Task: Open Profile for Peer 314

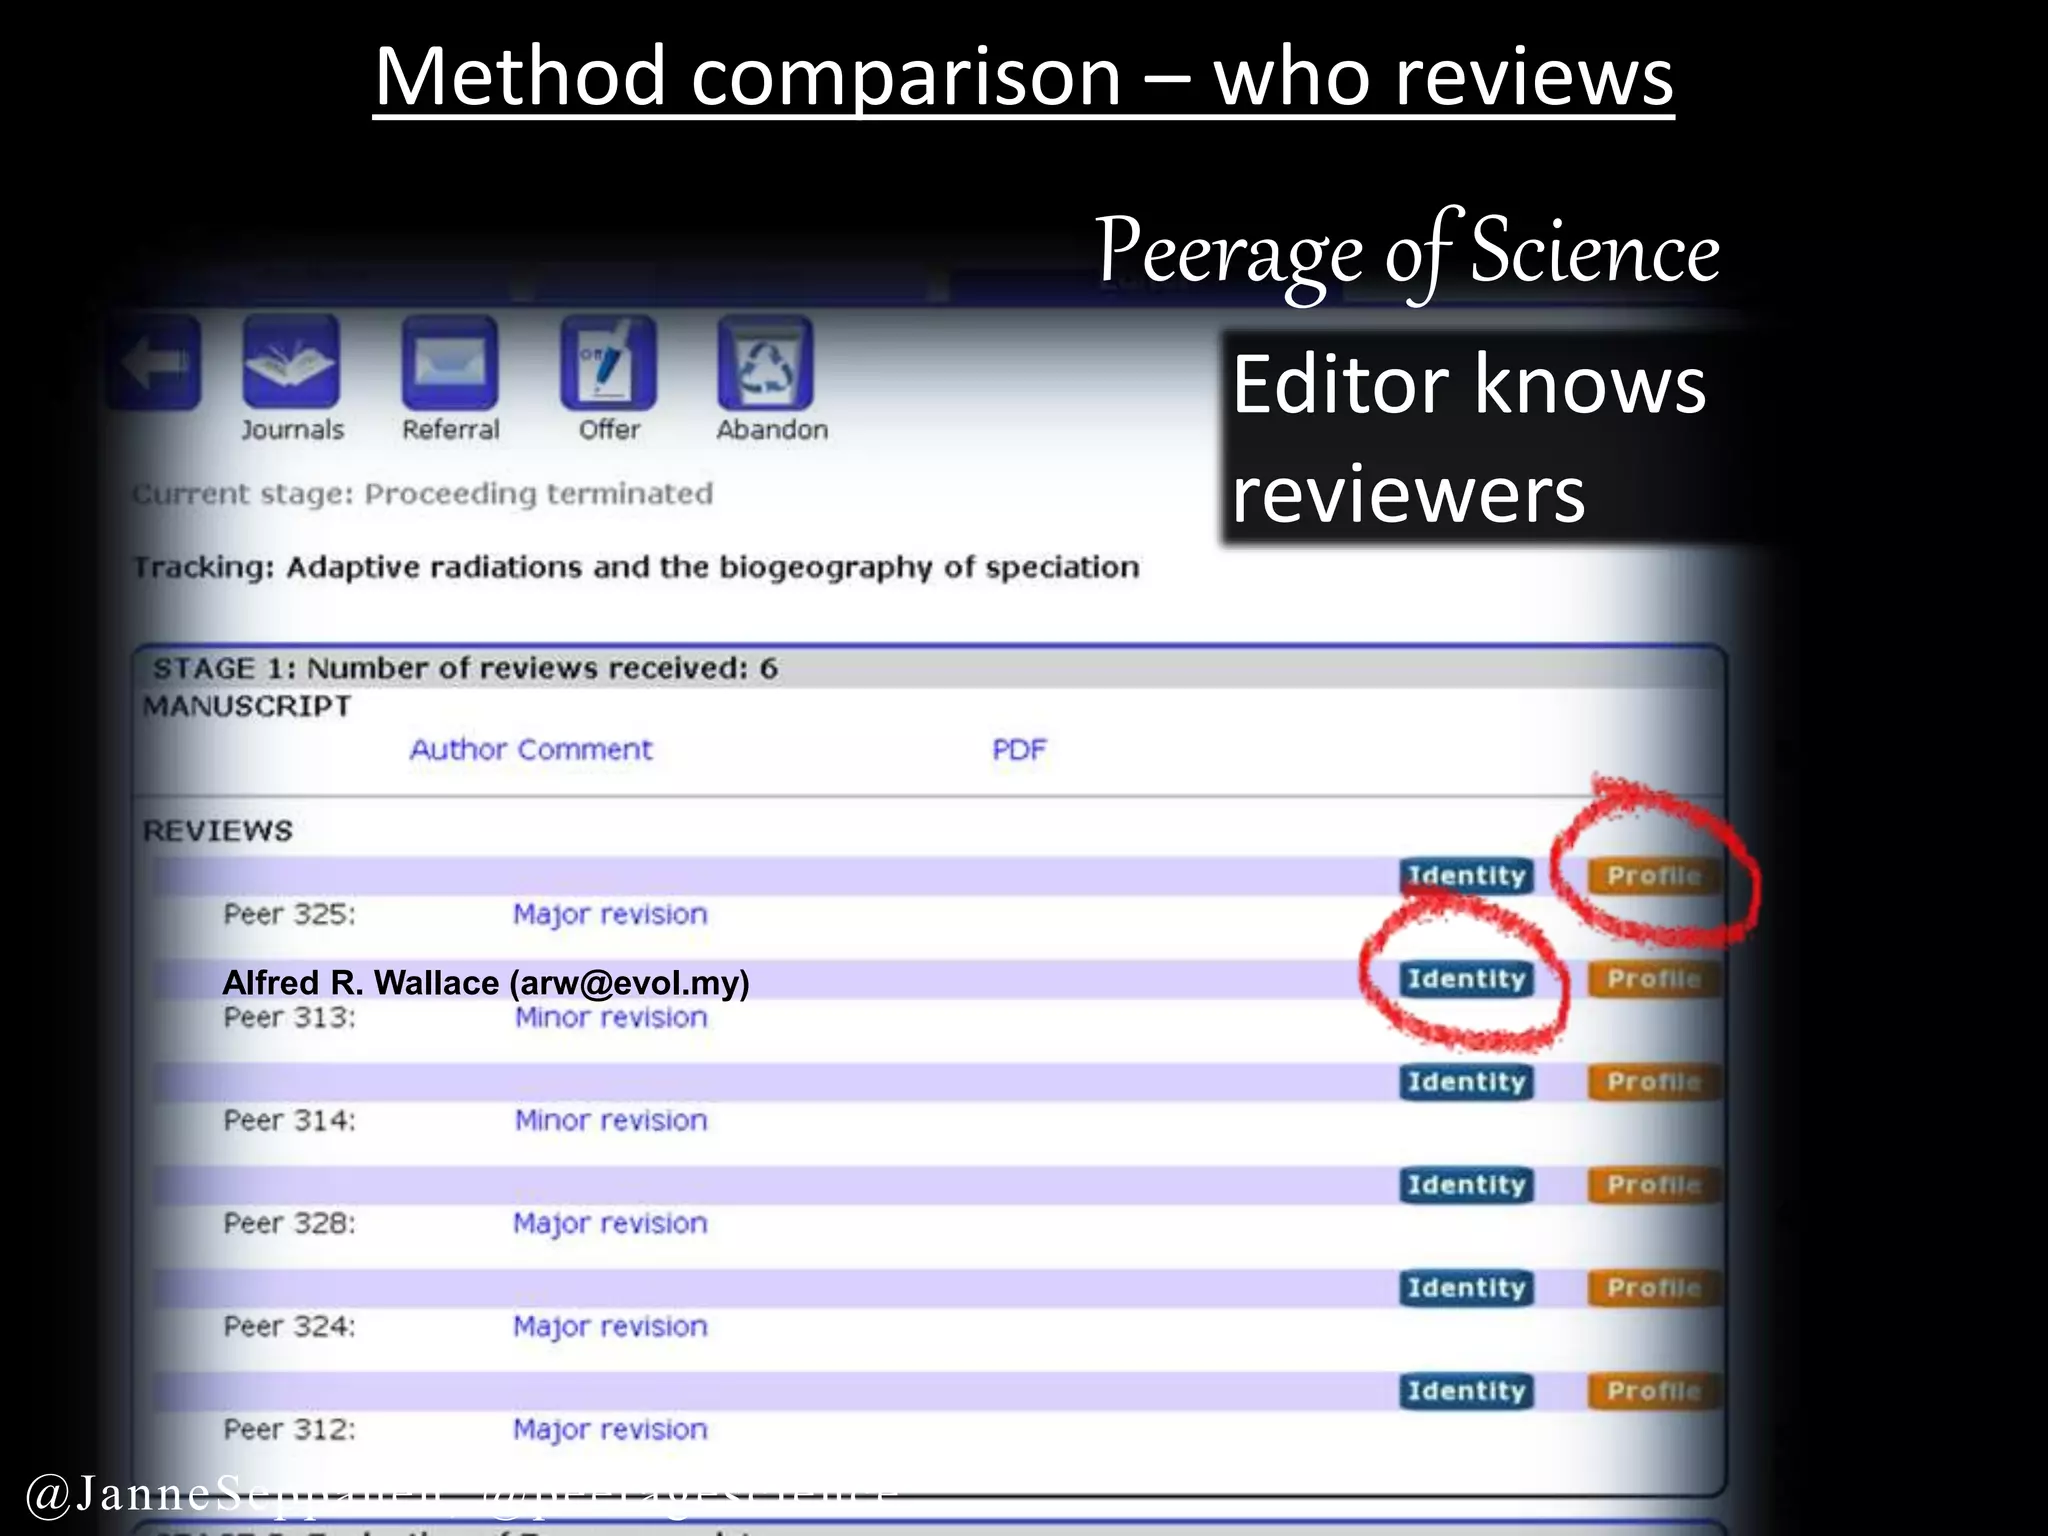Action: [1654, 1081]
